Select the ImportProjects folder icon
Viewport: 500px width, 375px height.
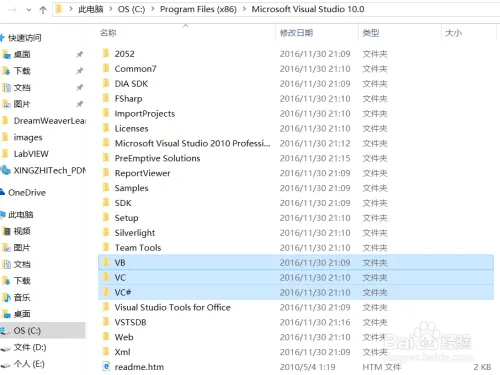tap(106, 113)
